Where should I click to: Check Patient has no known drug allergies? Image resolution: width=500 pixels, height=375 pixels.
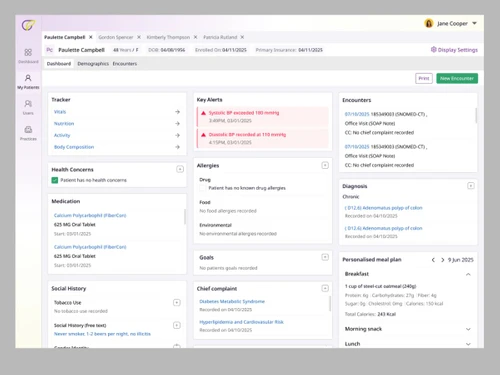coord(202,188)
